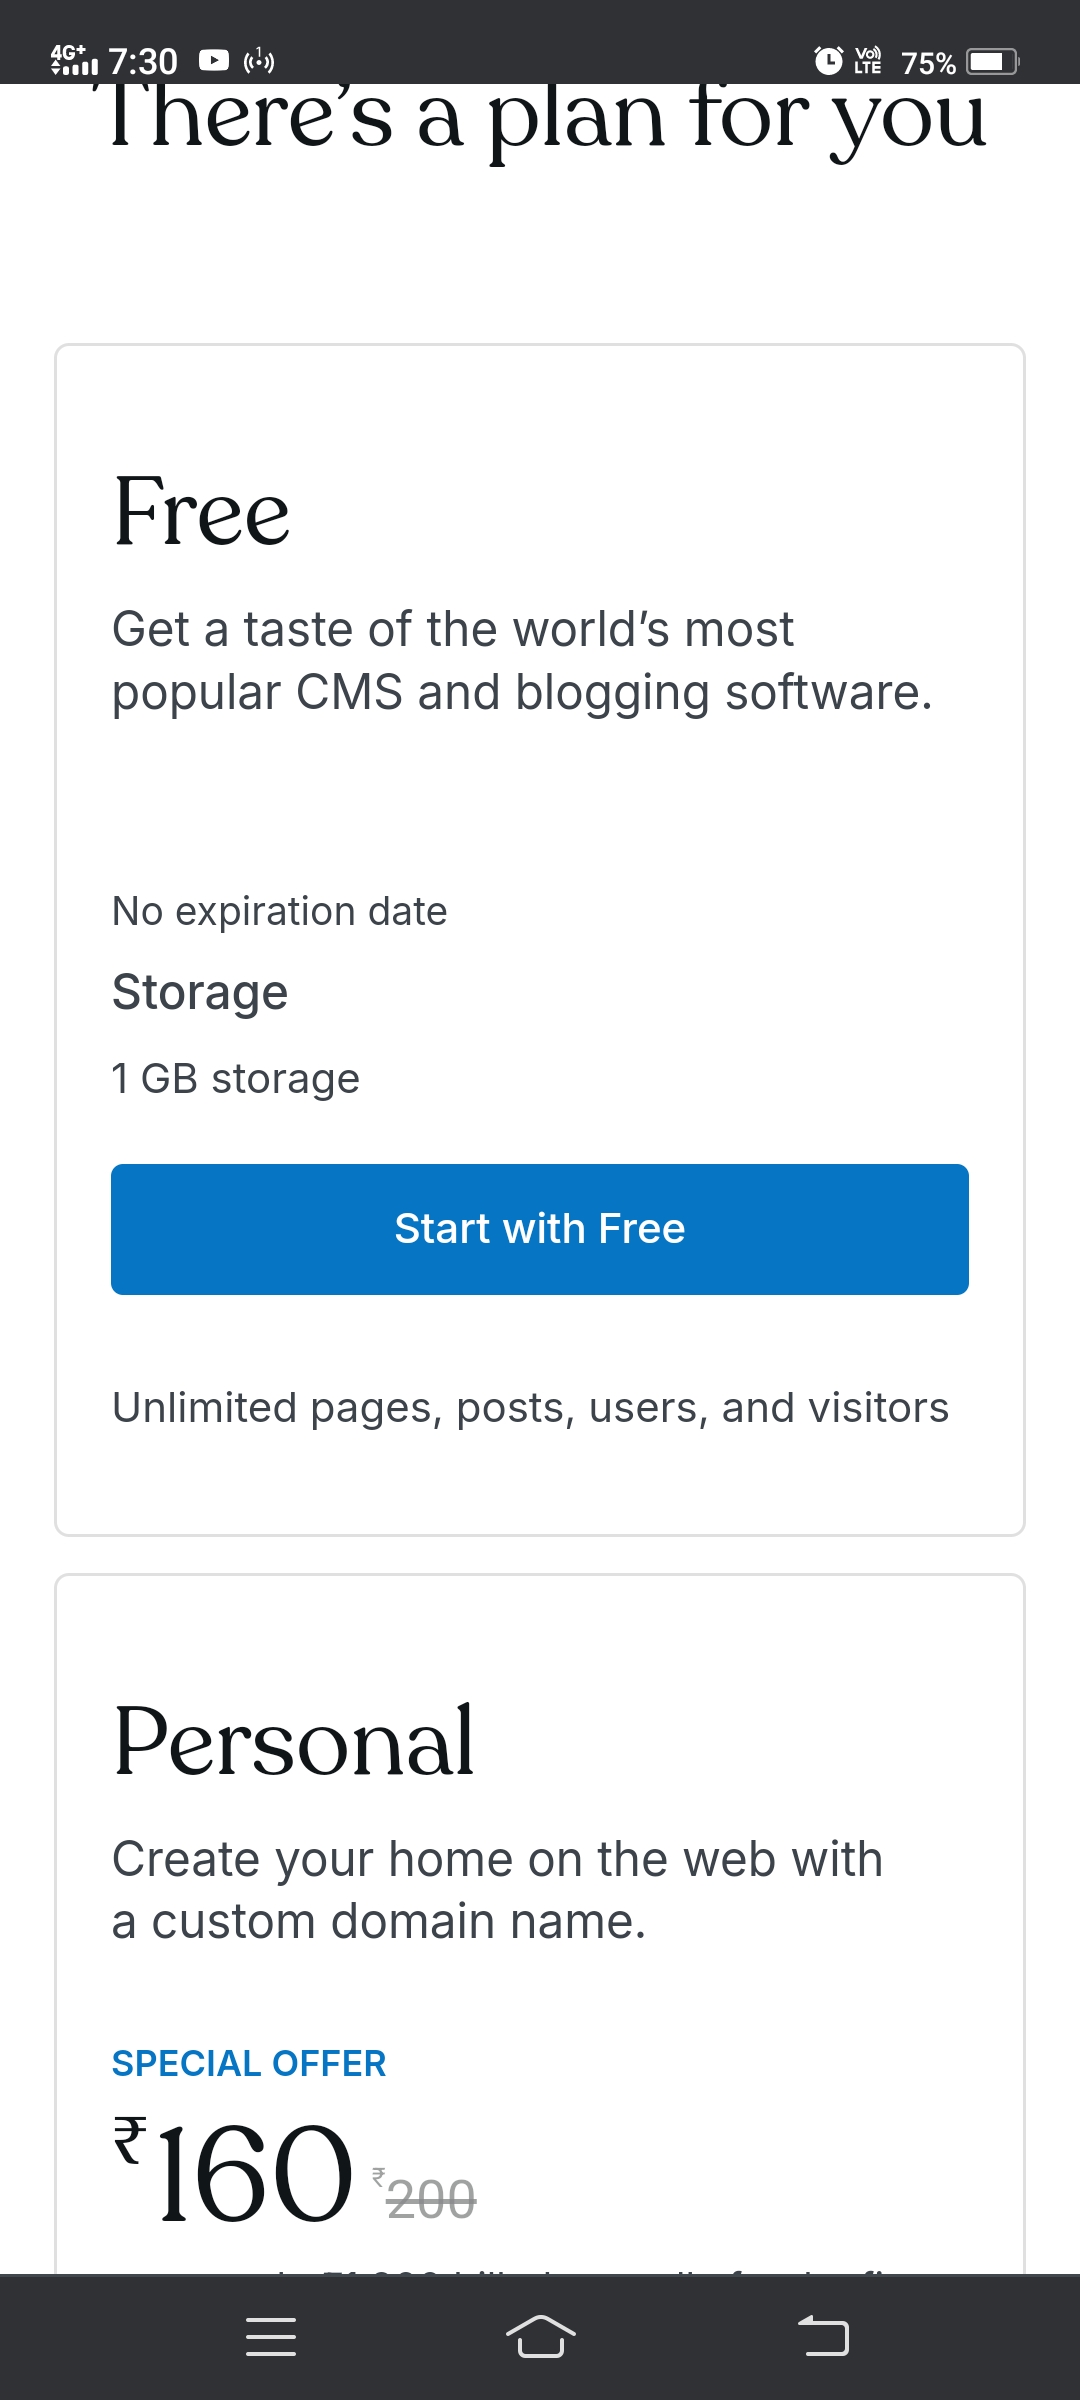Tap the alarm clock status icon

pos(828,61)
